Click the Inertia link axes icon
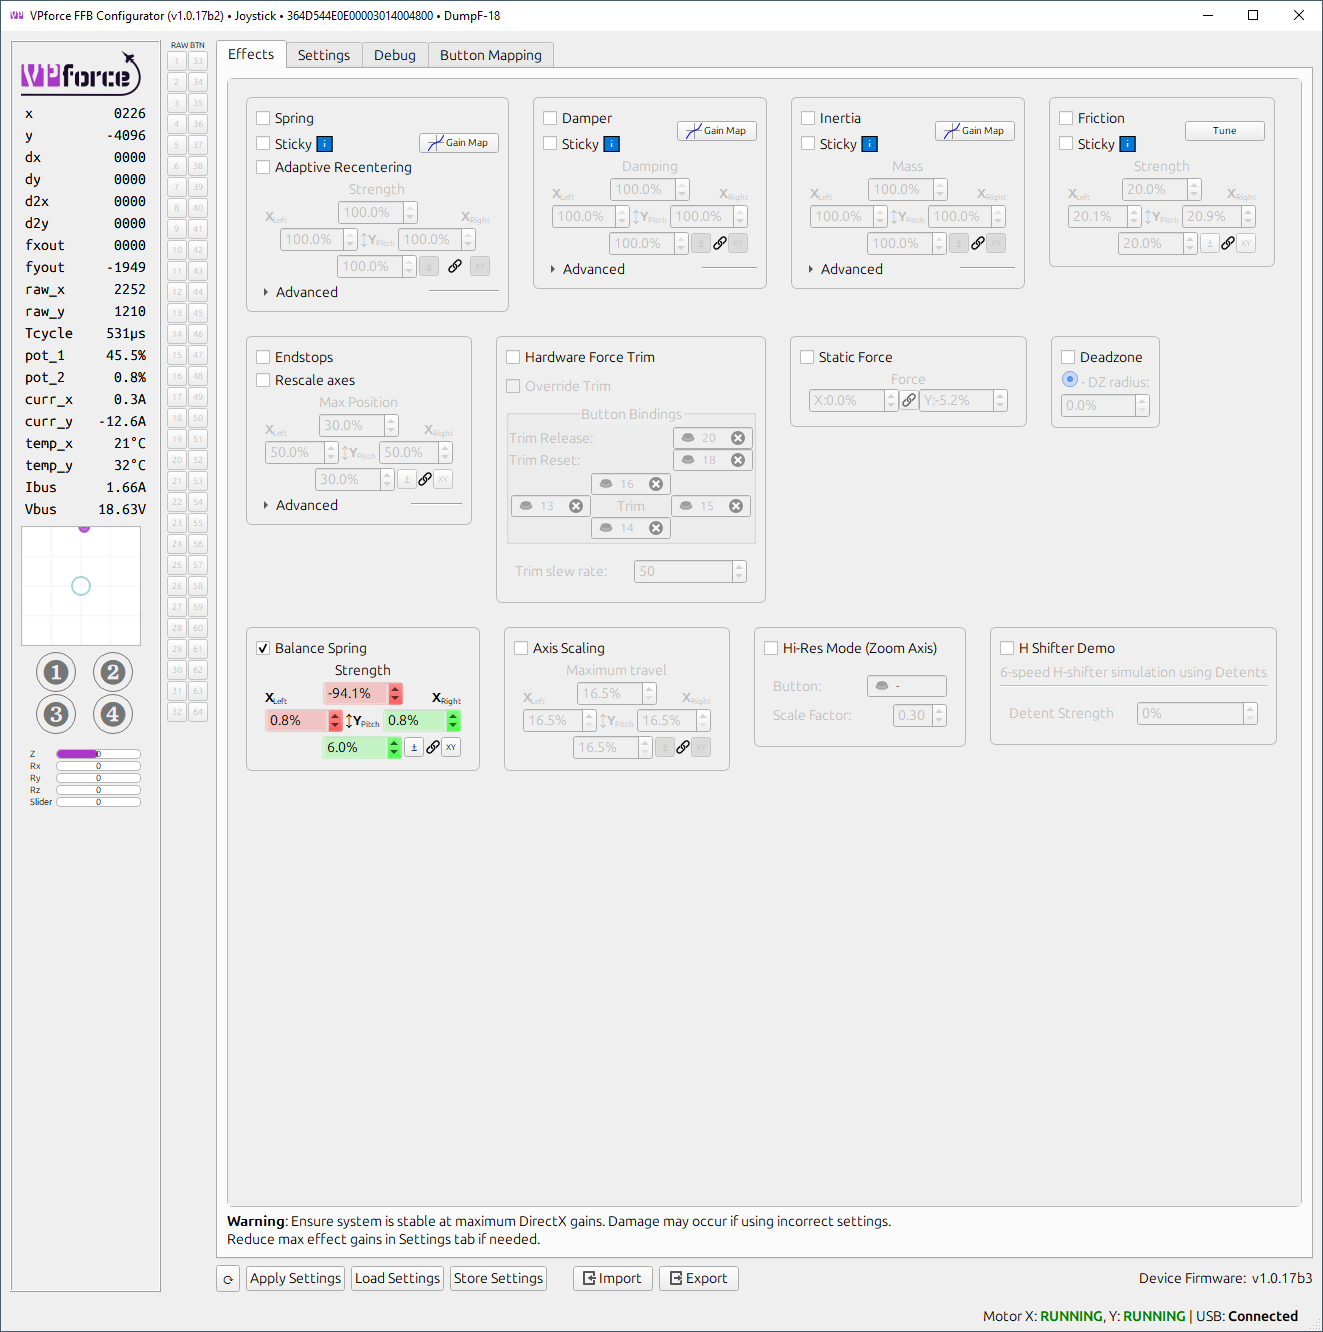Image resolution: width=1323 pixels, height=1332 pixels. (978, 243)
